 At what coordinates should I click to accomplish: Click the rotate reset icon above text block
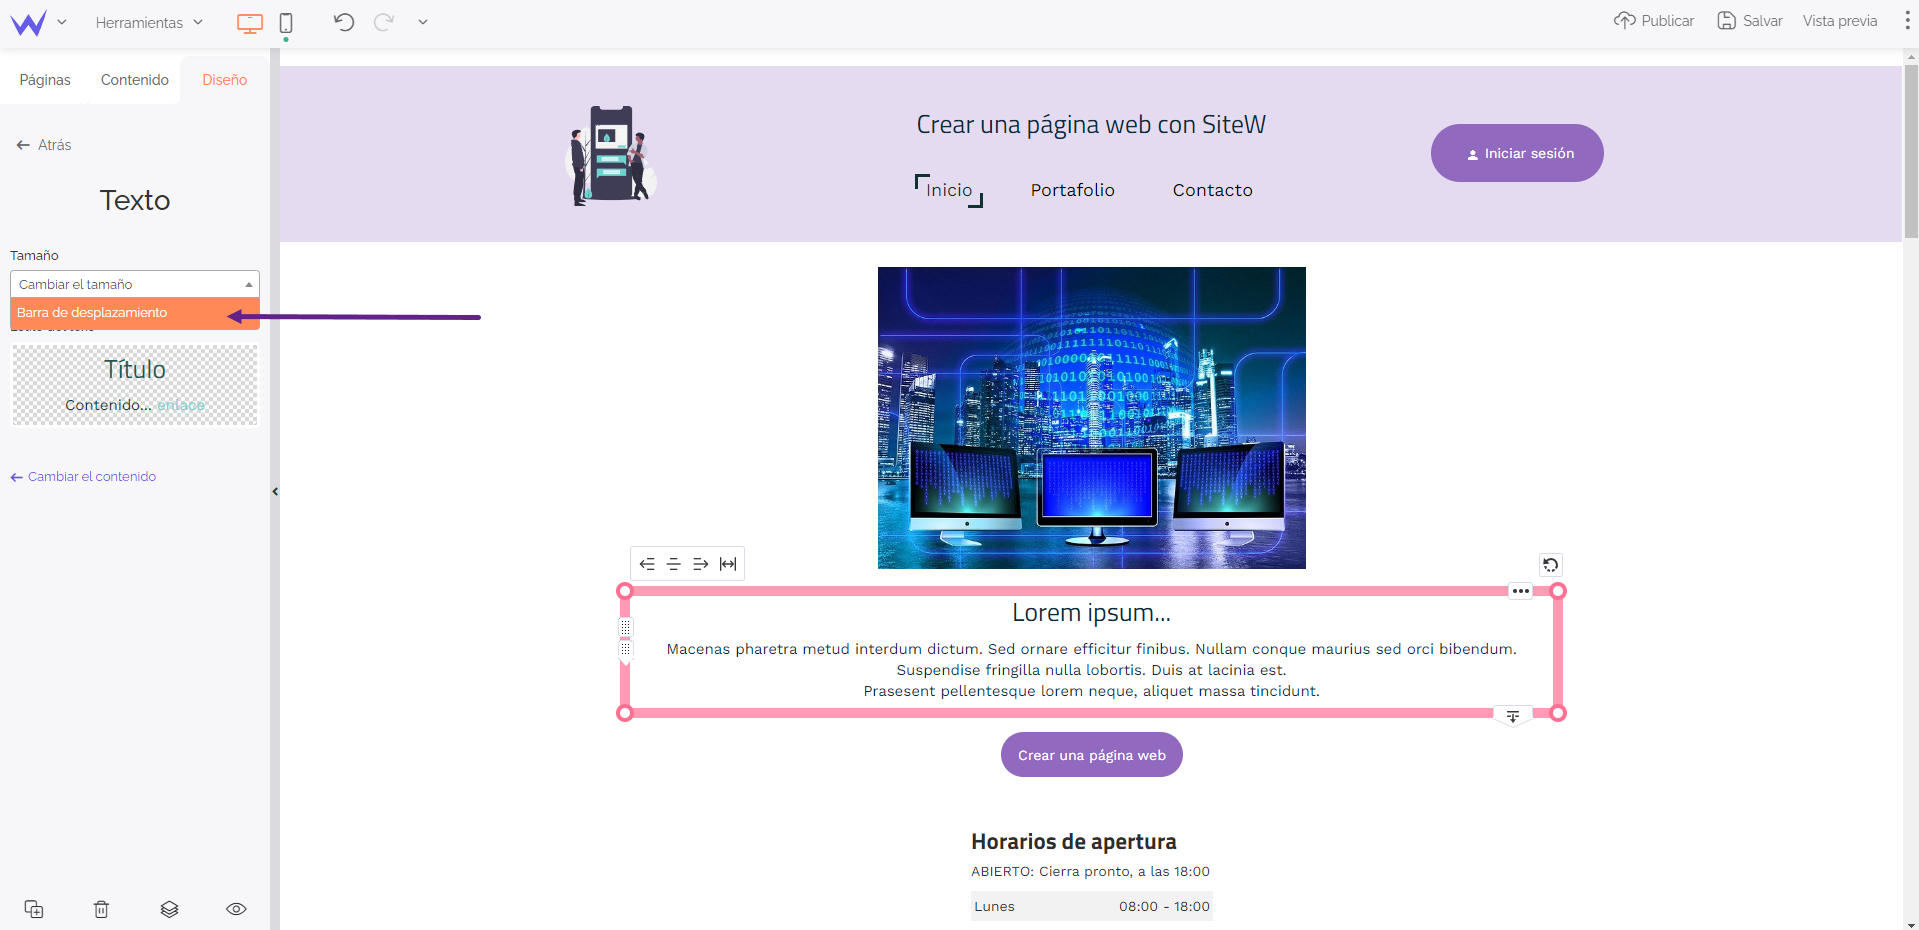[x=1550, y=565]
